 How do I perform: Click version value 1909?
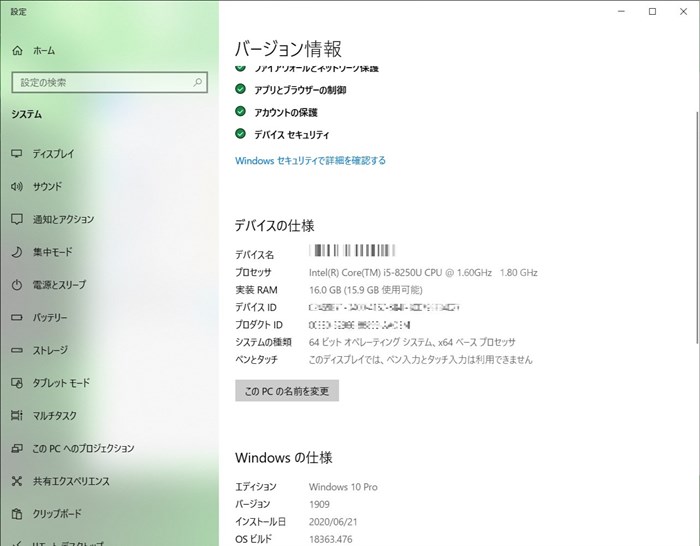click(x=319, y=504)
